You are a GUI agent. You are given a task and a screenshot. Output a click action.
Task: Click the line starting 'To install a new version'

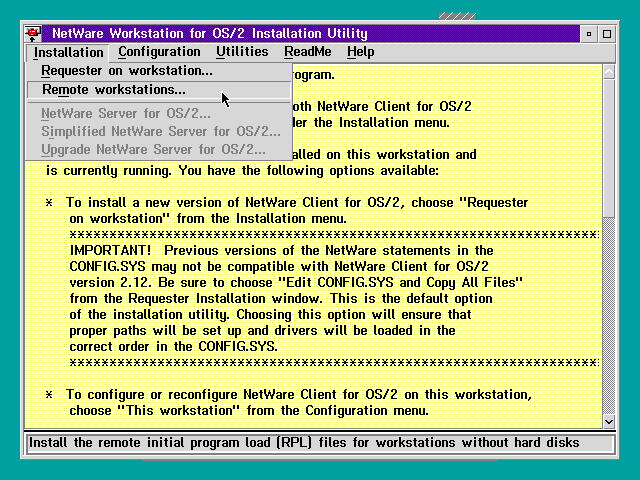pyautogui.click(x=297, y=202)
